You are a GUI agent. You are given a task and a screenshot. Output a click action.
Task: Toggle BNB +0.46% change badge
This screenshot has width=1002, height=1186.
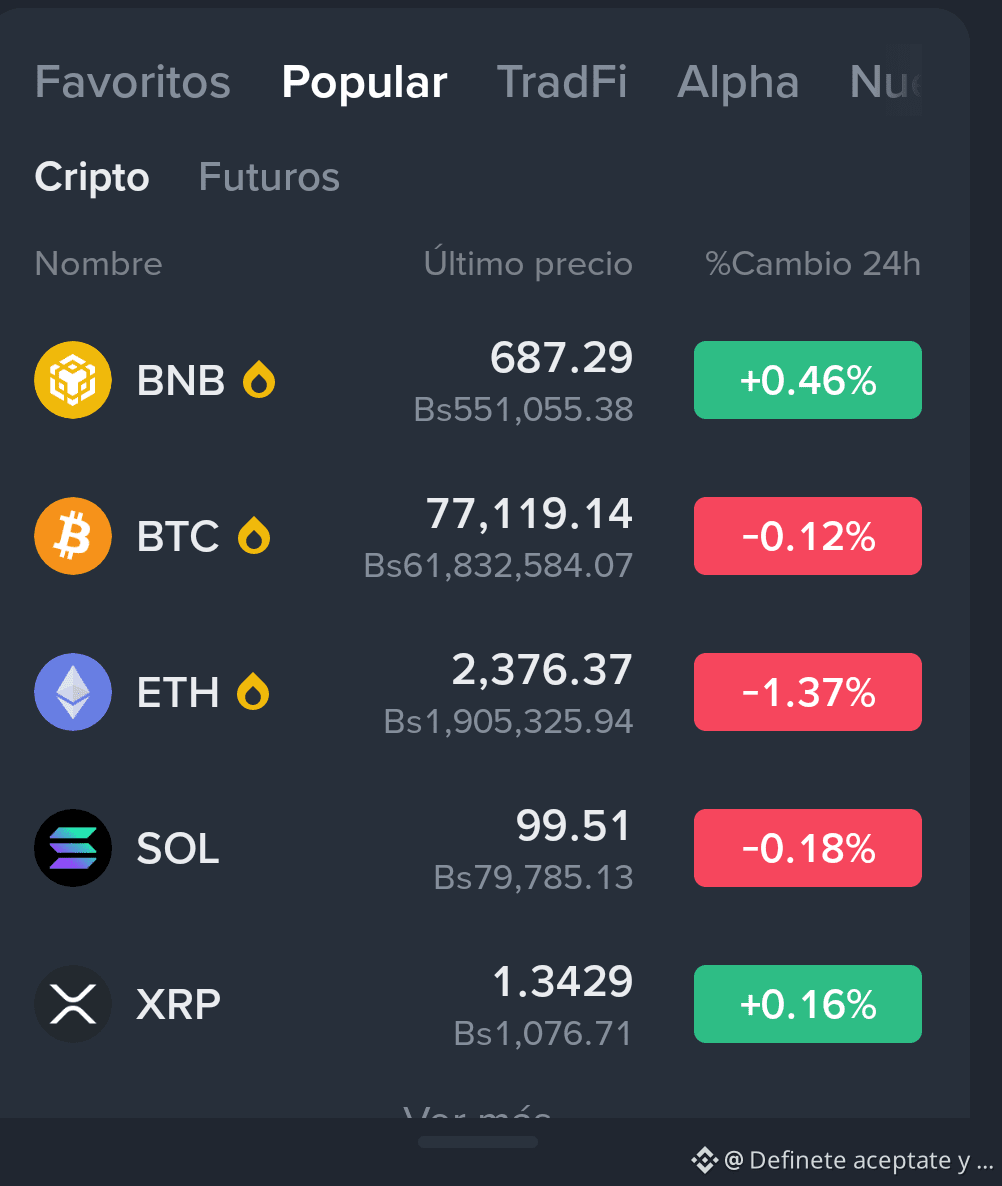tap(808, 380)
